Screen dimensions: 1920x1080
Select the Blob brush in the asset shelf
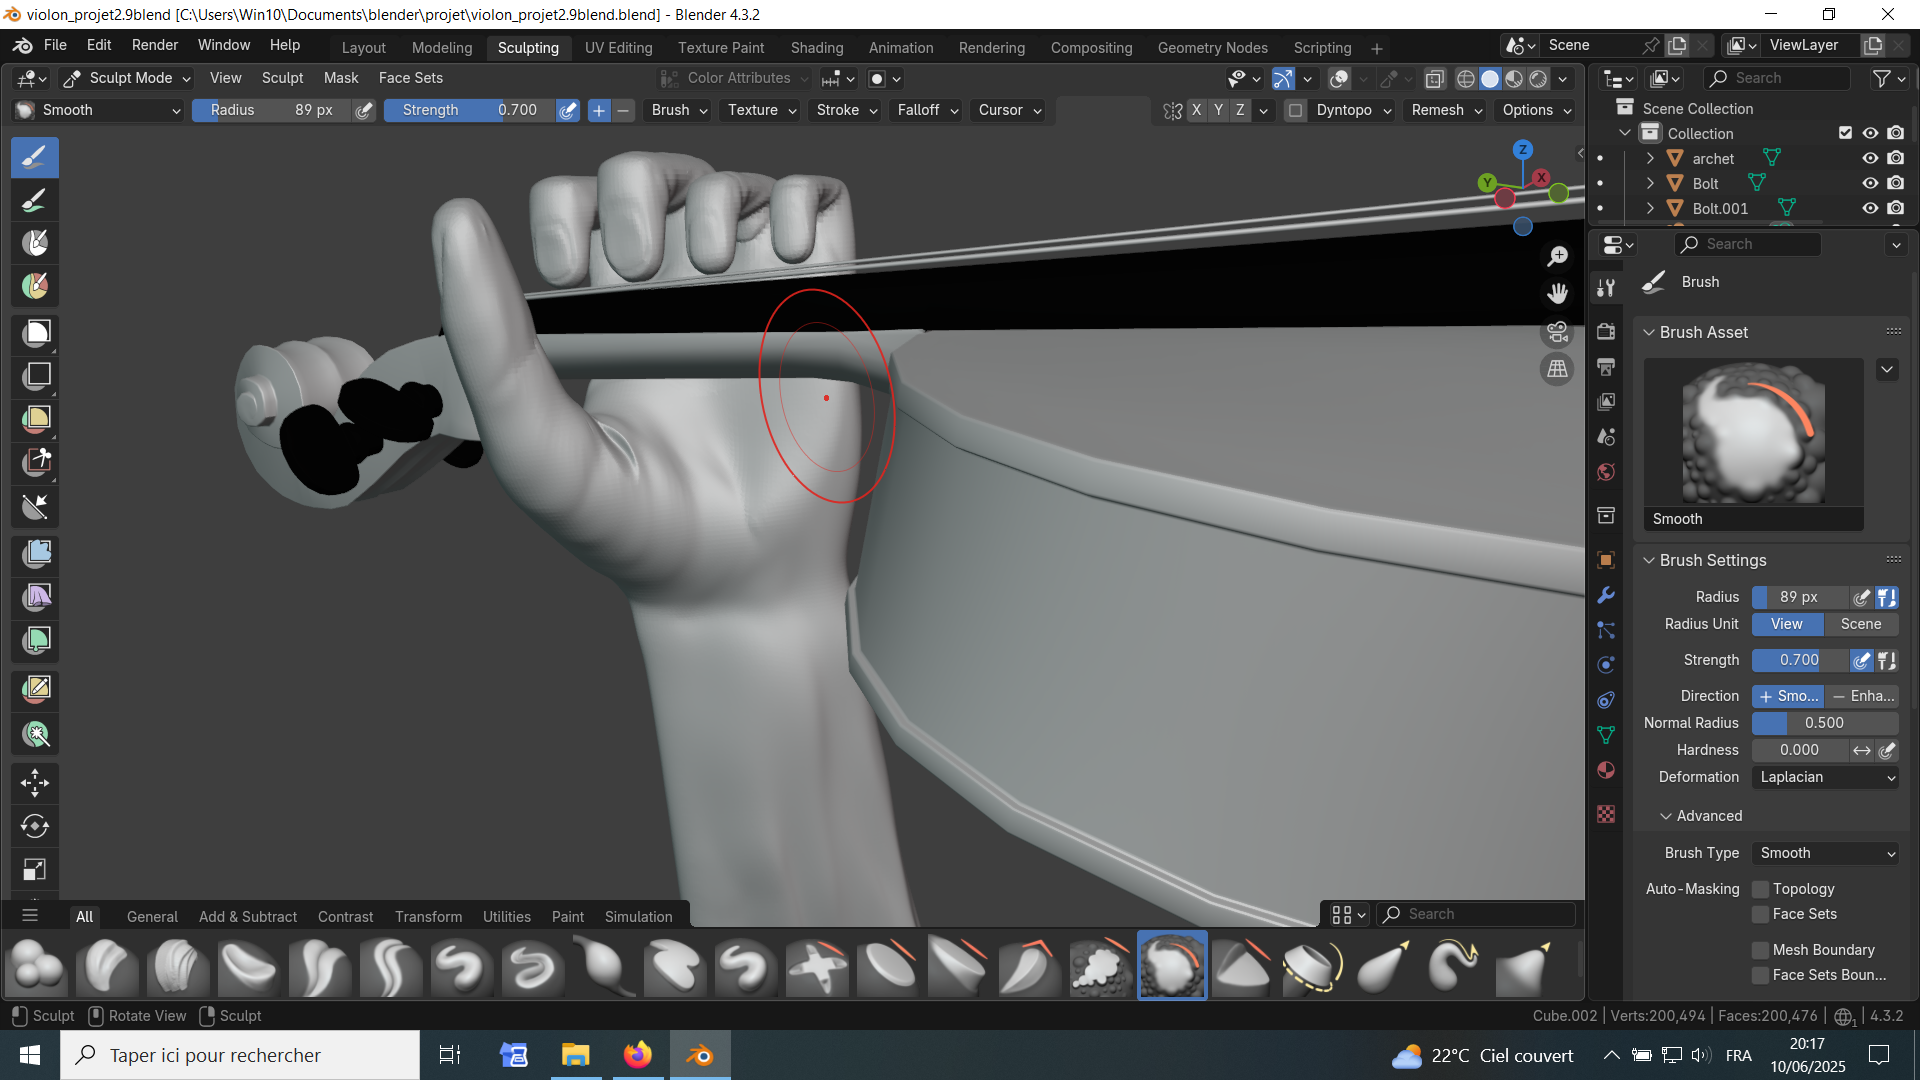[36, 967]
